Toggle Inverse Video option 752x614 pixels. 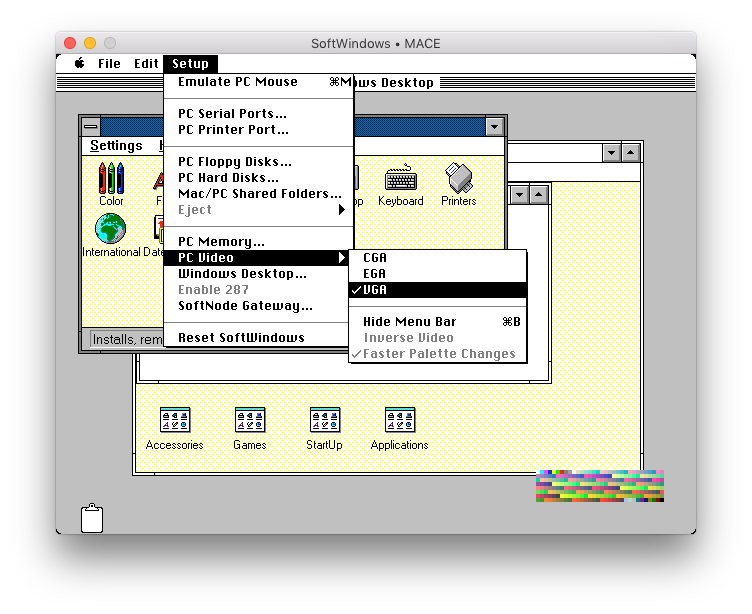point(438,338)
